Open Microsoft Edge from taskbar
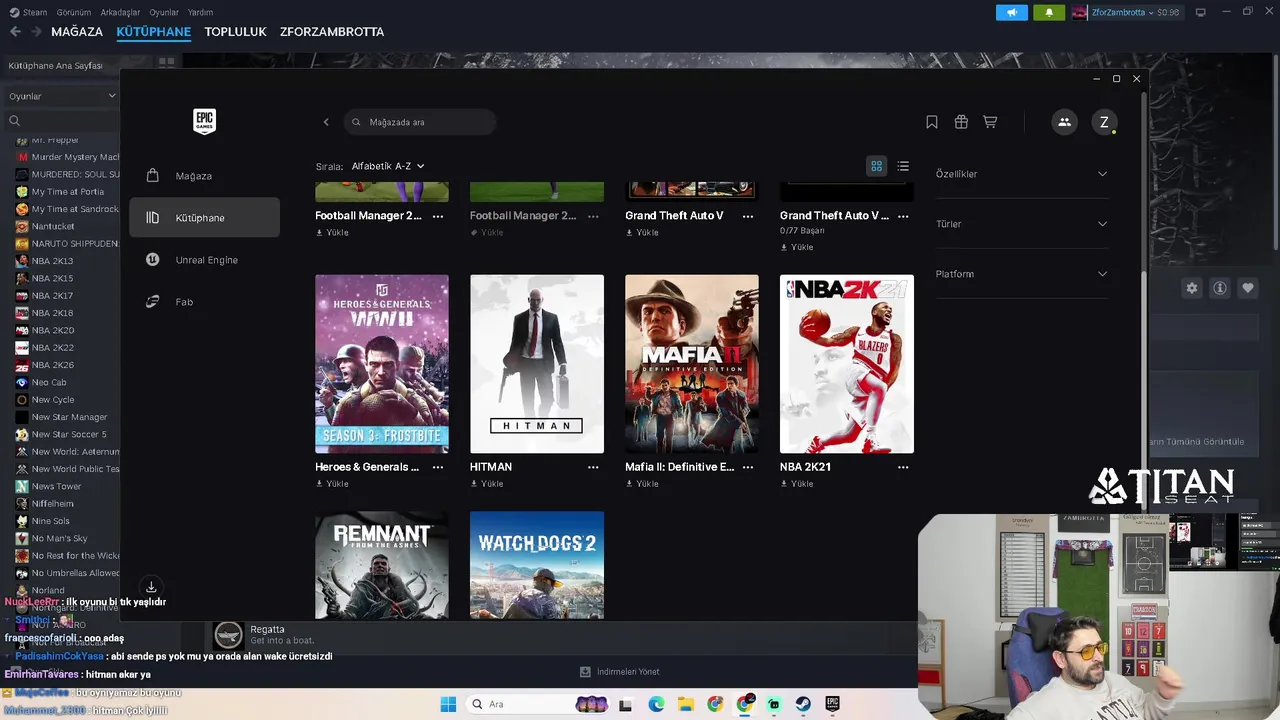This screenshot has height=720, width=1280. pos(656,704)
